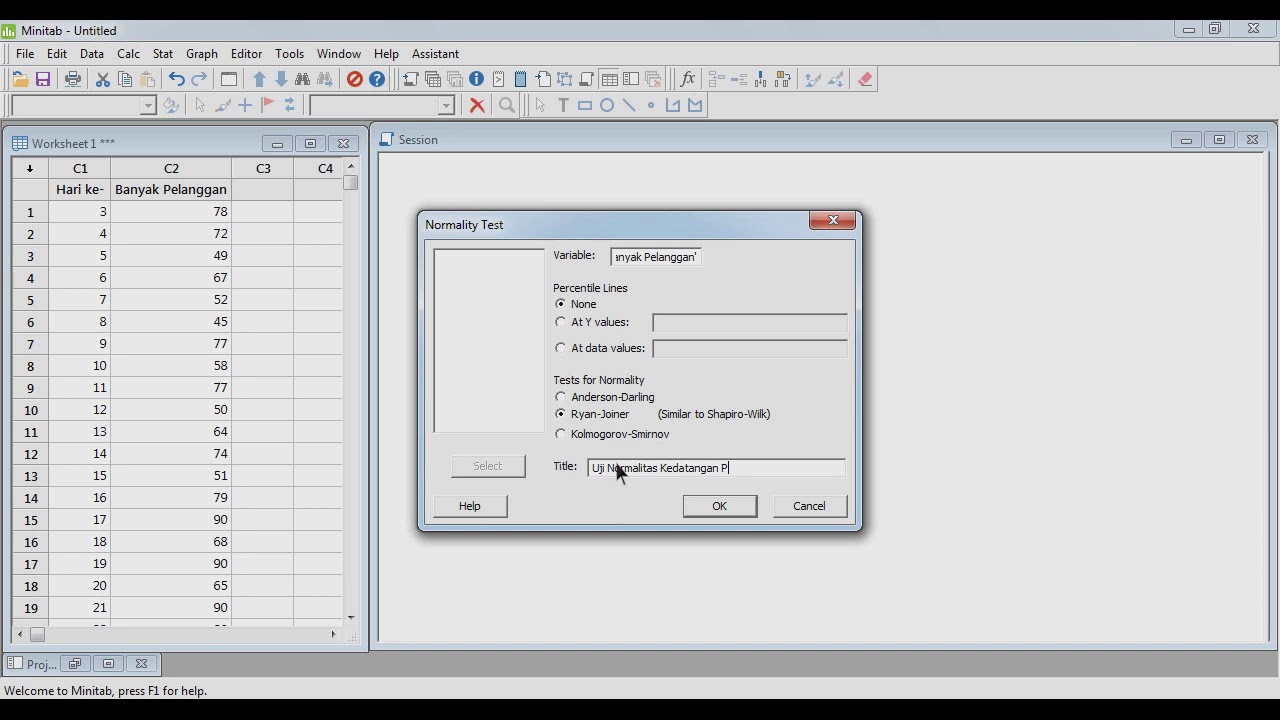
Task: Click the Undo arrow icon
Action: tap(177, 79)
